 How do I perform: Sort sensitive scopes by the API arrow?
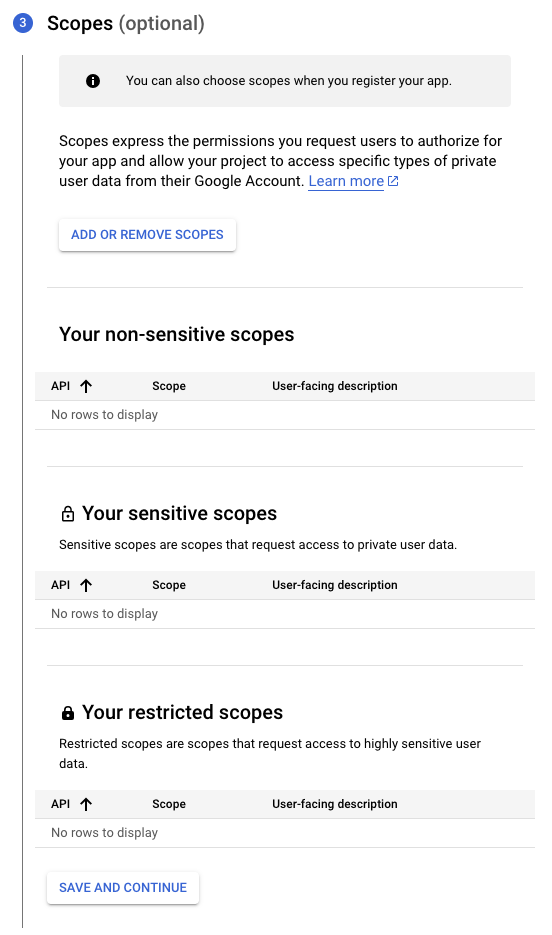tap(86, 586)
